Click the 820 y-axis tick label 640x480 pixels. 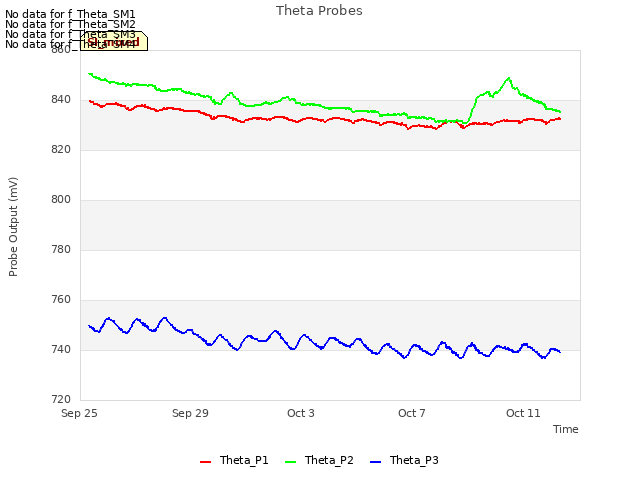[61, 150]
